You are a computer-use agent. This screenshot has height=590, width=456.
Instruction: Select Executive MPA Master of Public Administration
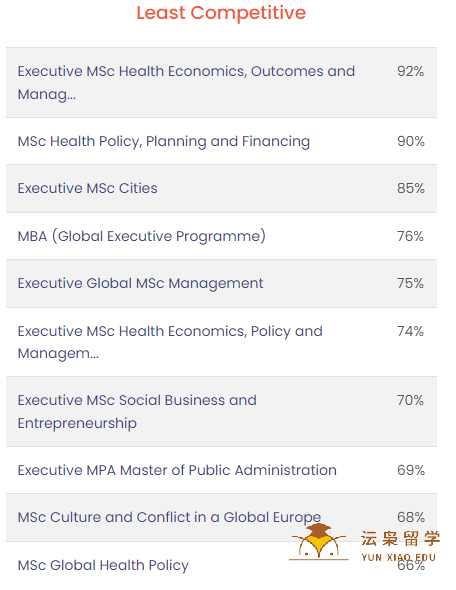pyautogui.click(x=221, y=470)
